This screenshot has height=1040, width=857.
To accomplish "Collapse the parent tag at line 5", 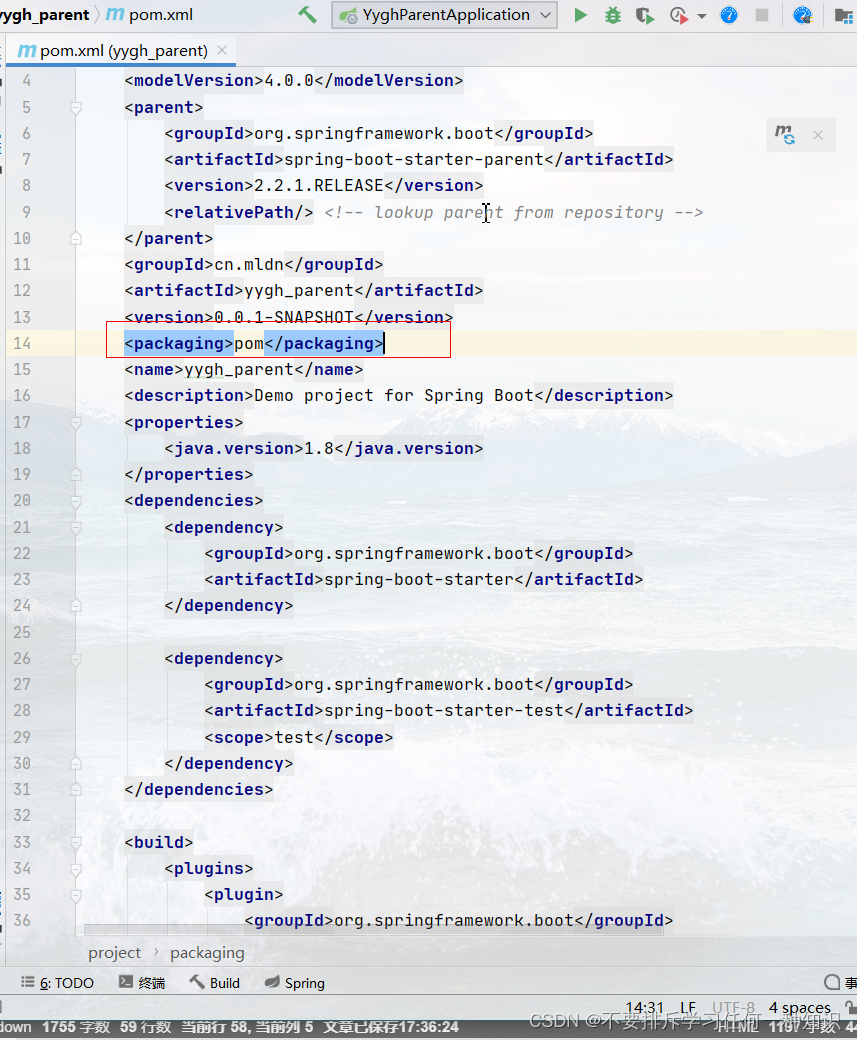I will click(x=76, y=107).
